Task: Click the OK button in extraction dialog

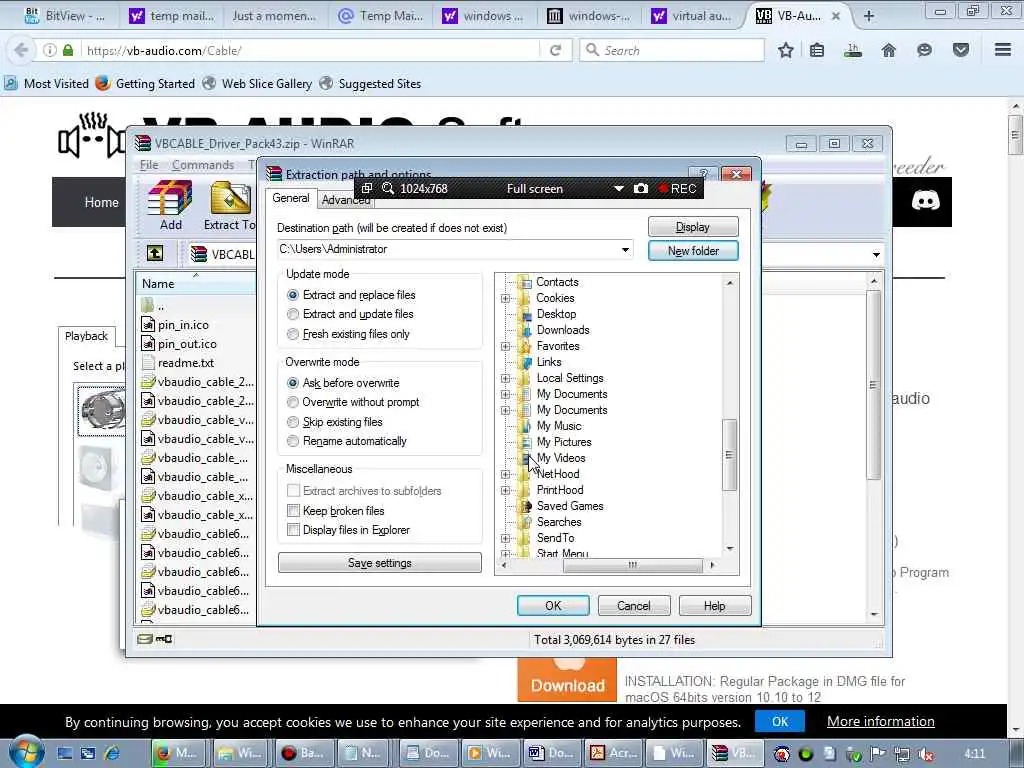Action: 552,605
